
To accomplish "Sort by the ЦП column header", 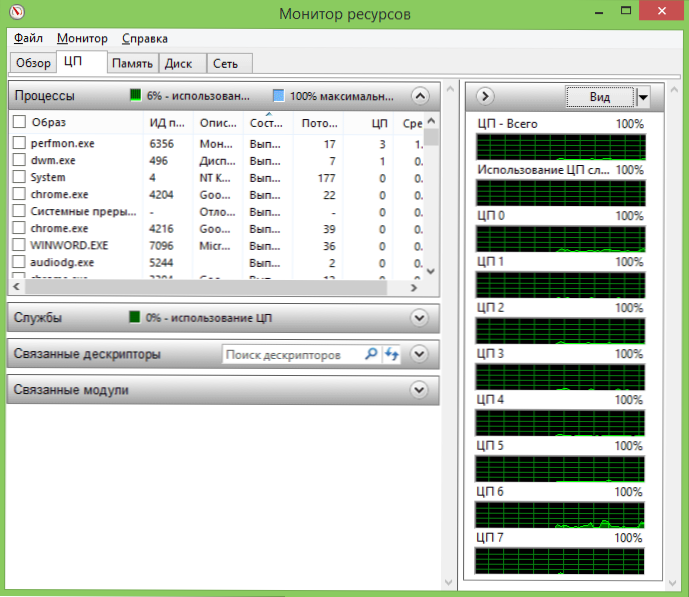I will tap(368, 123).
